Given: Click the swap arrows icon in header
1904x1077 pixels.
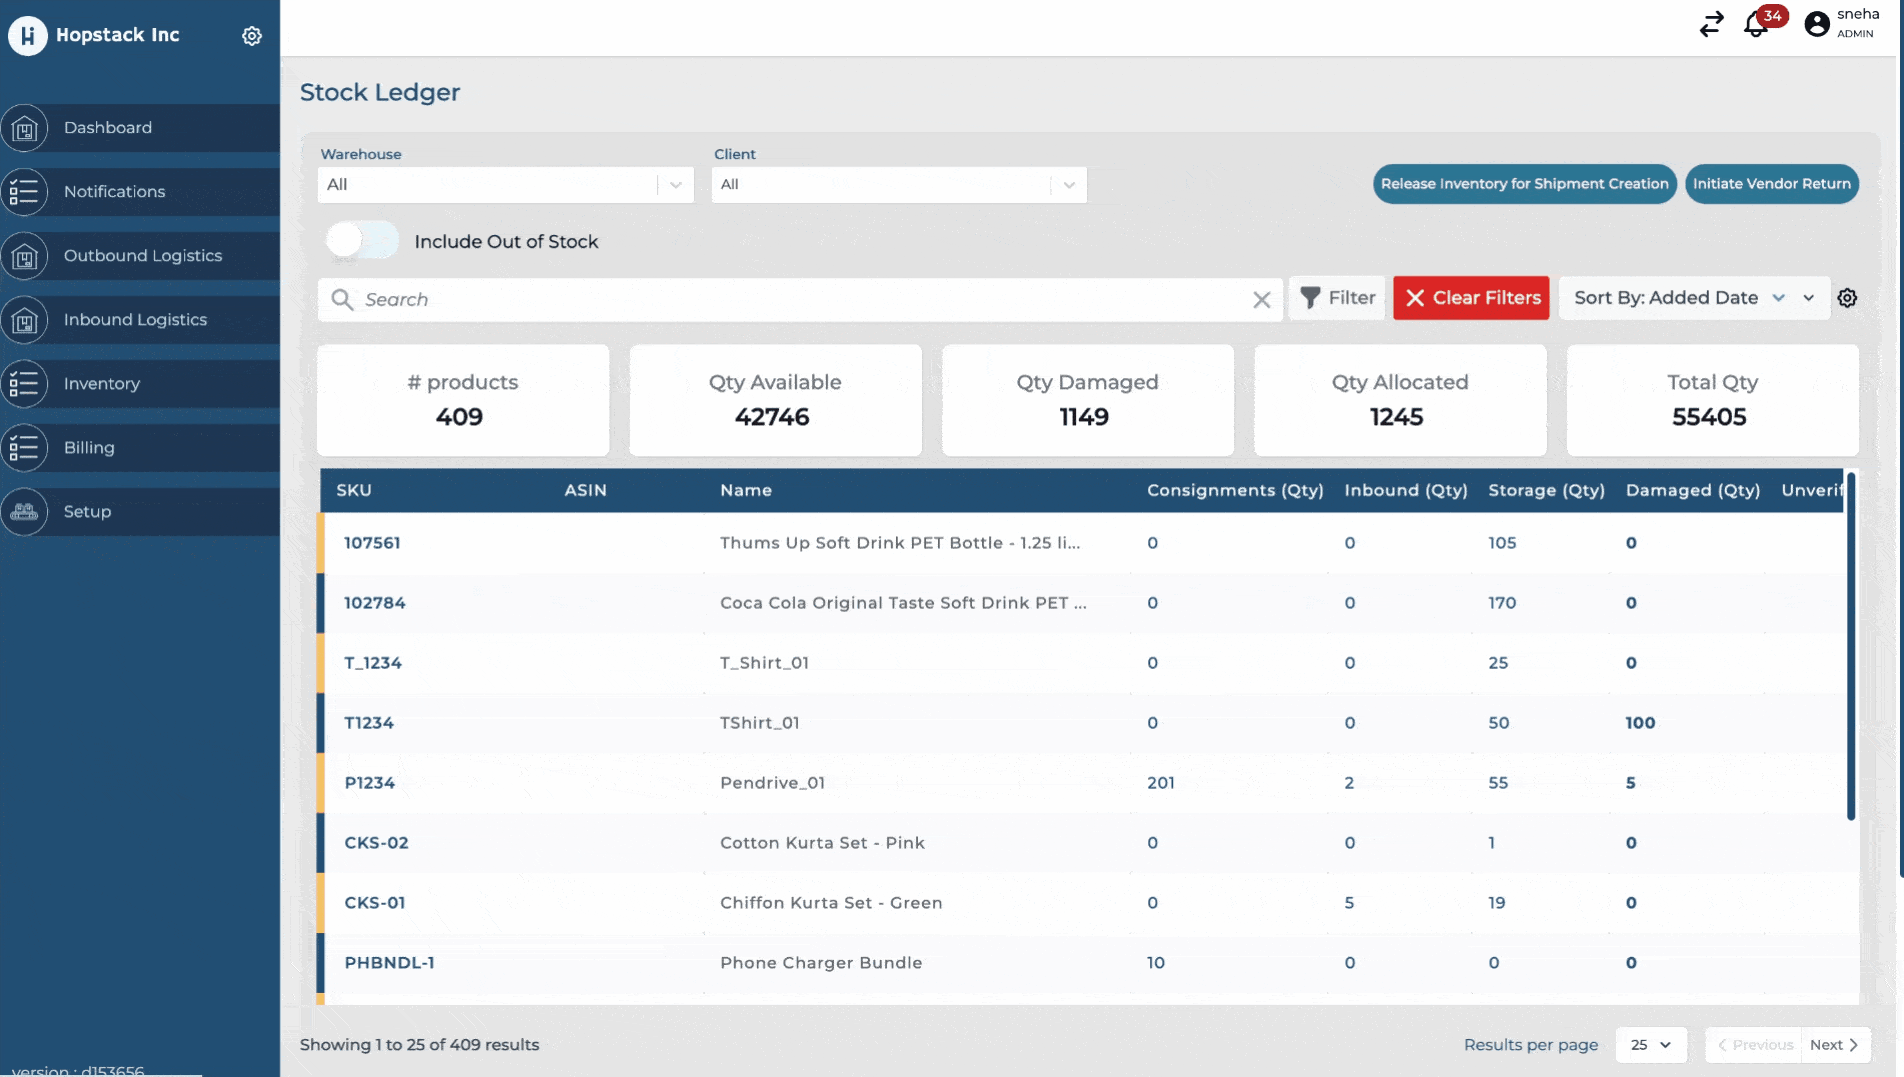Looking at the screenshot, I should point(1711,24).
